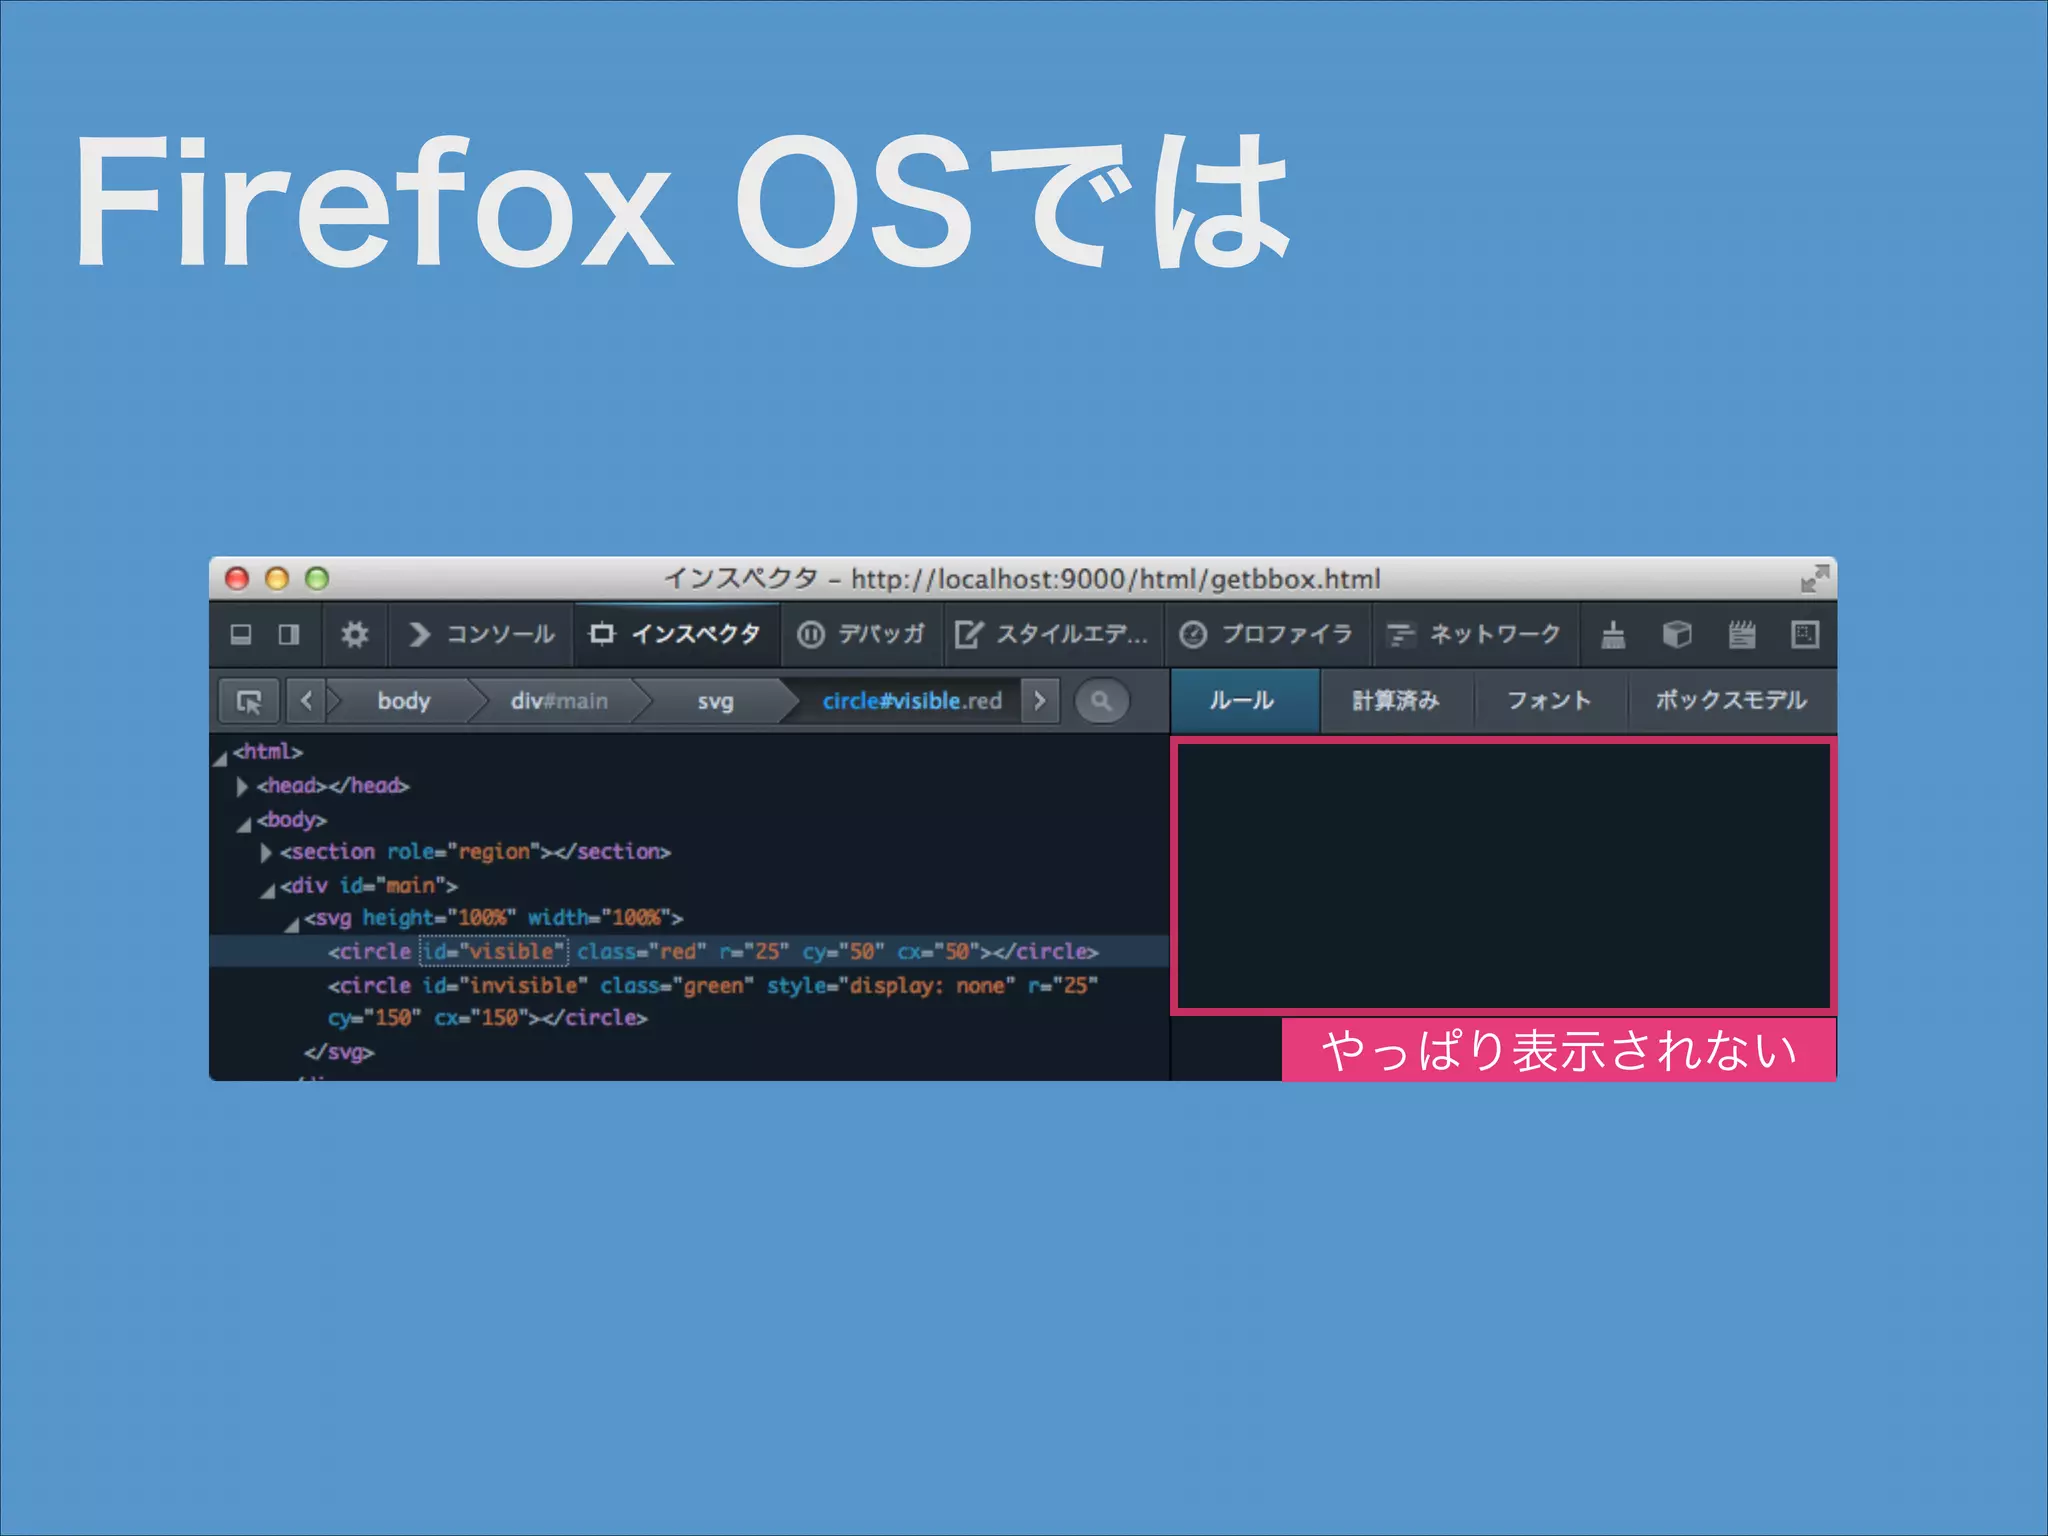Open the フォント sidebar tab

1549,701
